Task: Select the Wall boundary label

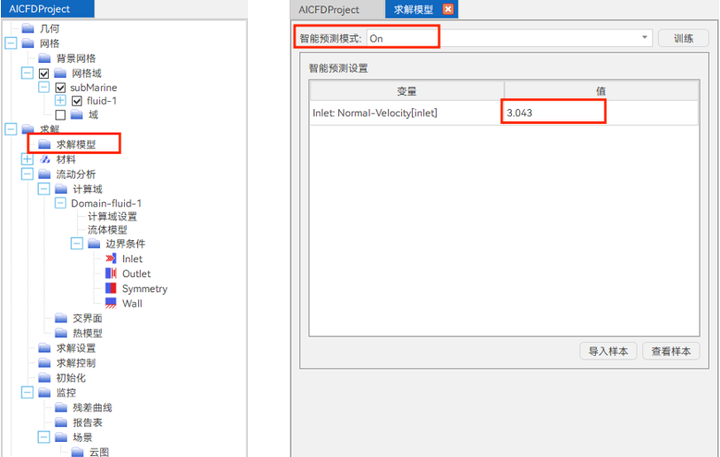Action: click(132, 303)
